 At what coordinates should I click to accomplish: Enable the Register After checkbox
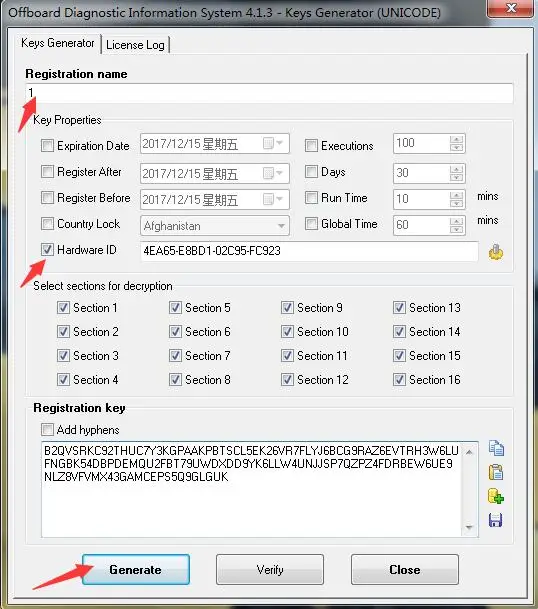(47, 171)
